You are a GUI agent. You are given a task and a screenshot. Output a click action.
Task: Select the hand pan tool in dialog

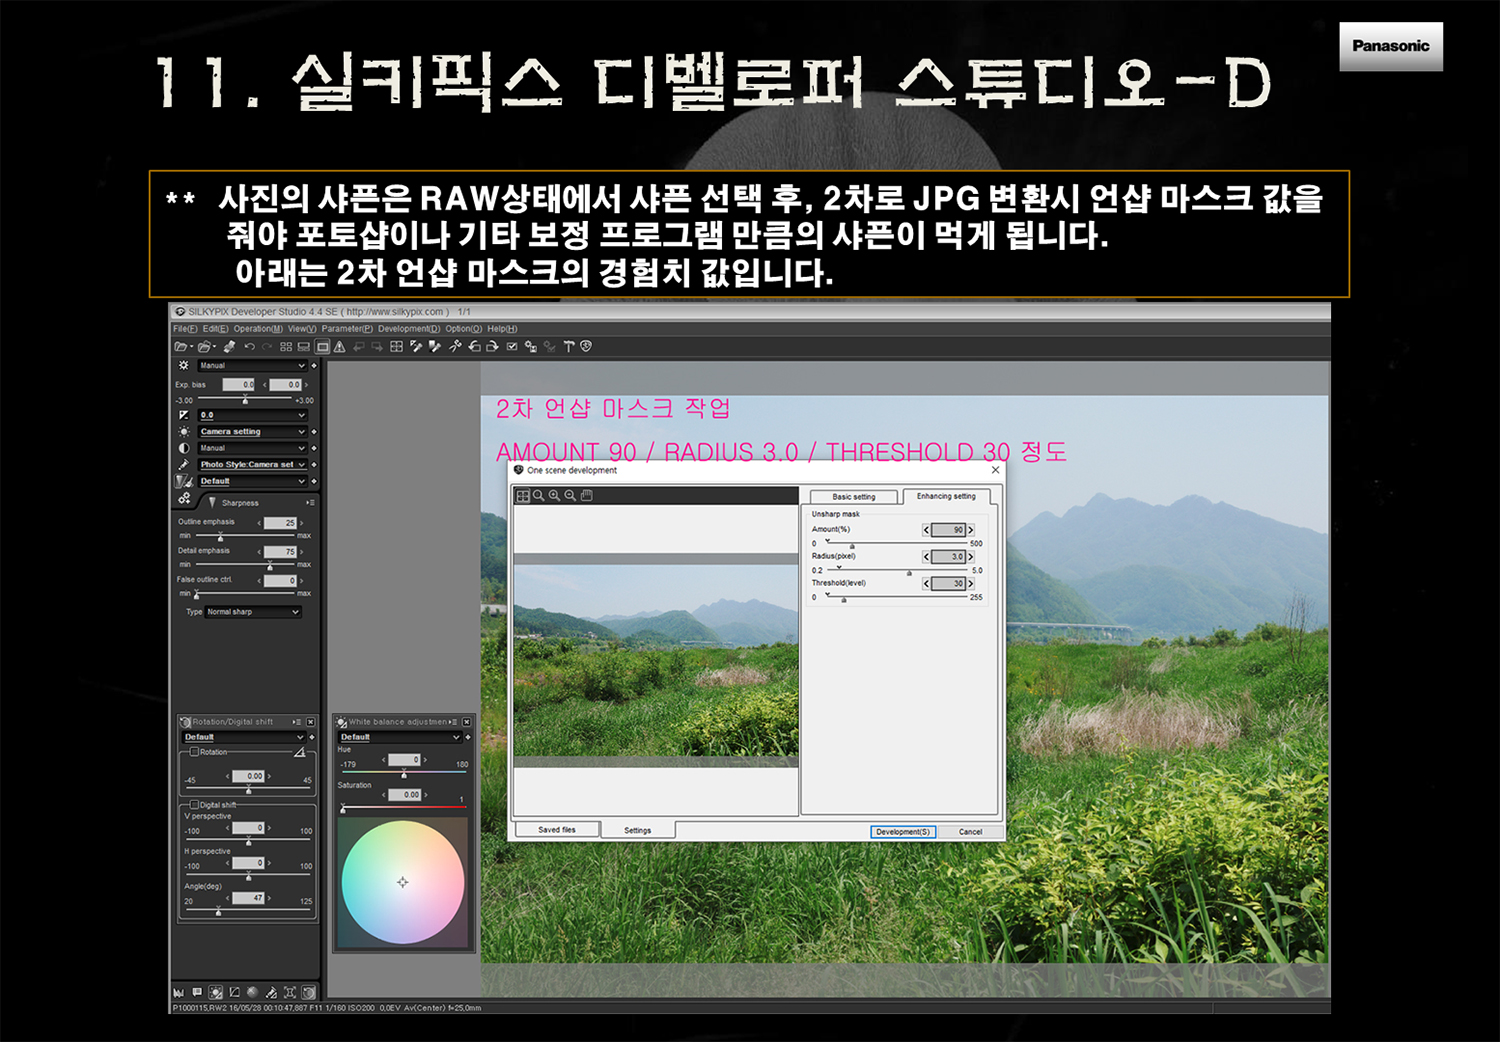[x=587, y=496]
